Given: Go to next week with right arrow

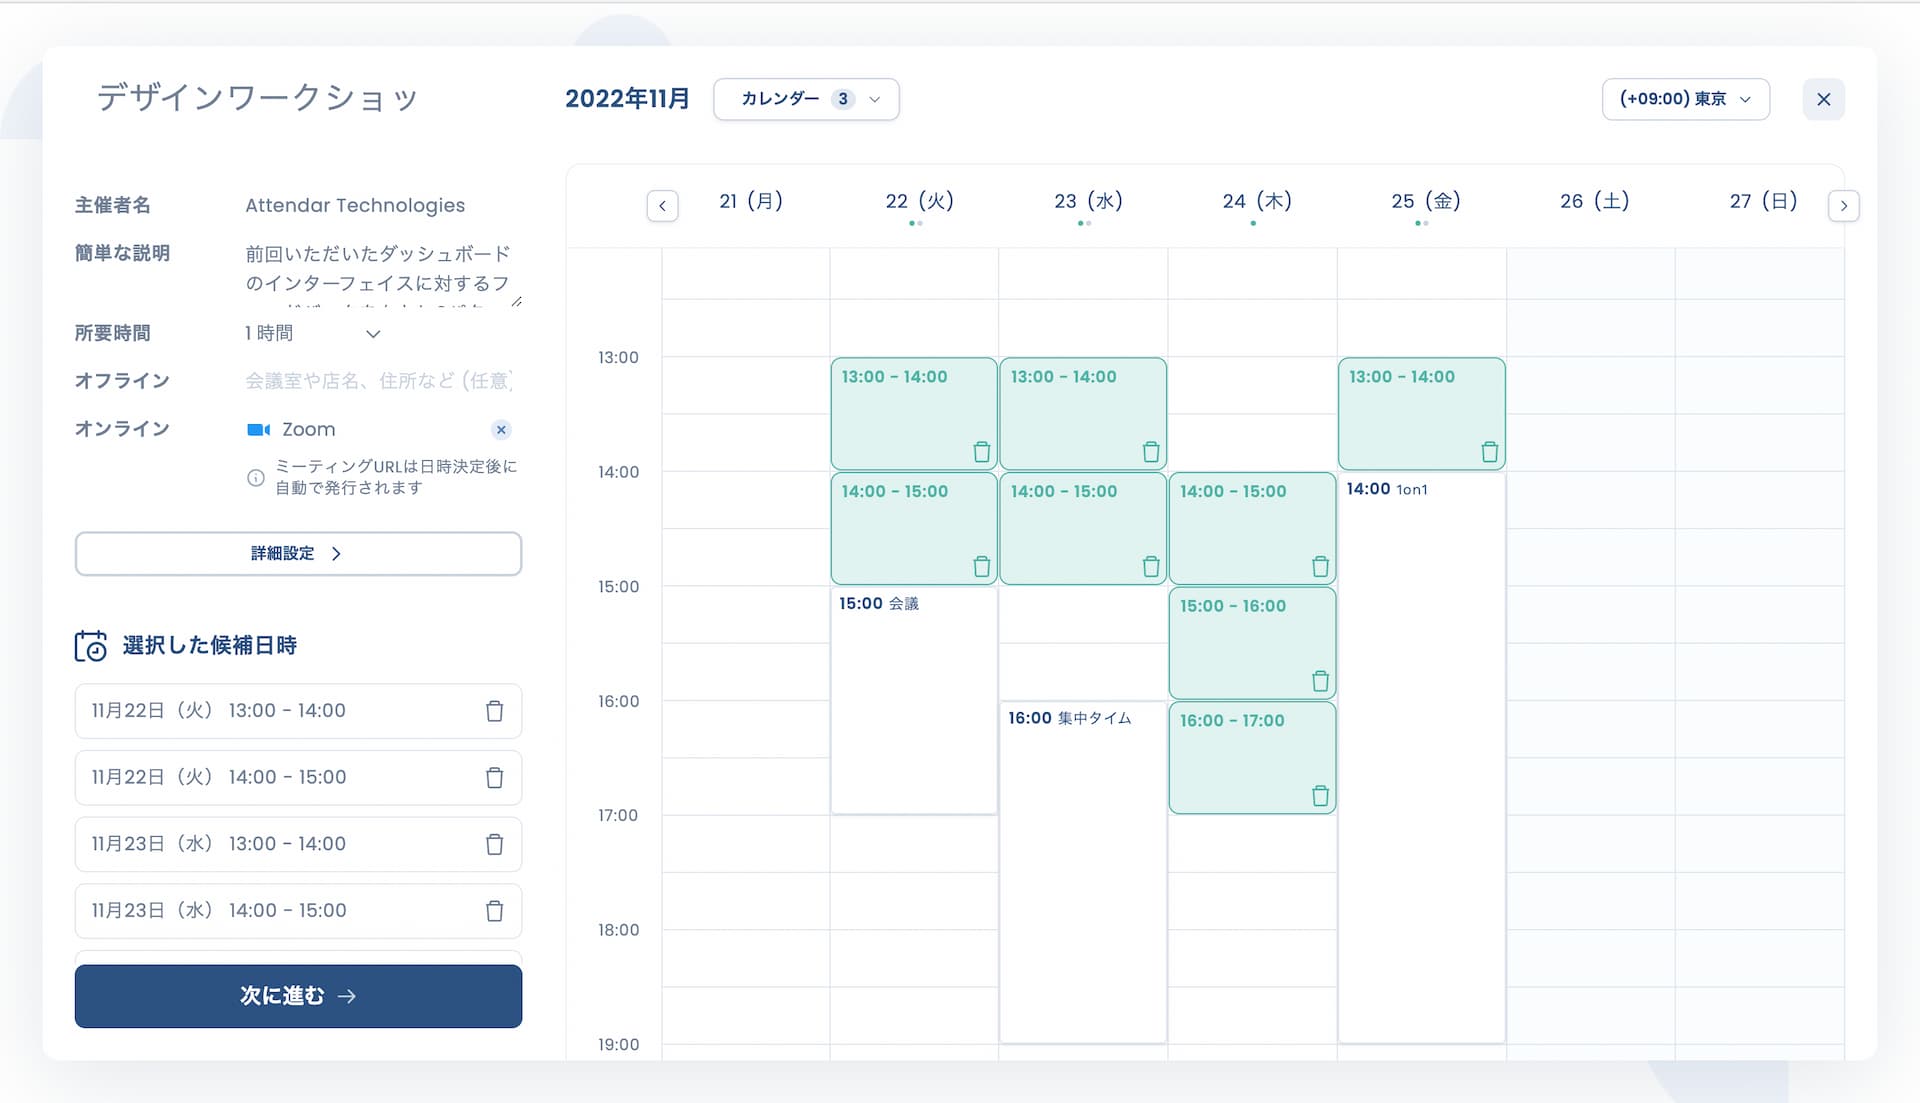Looking at the screenshot, I should [x=1843, y=206].
